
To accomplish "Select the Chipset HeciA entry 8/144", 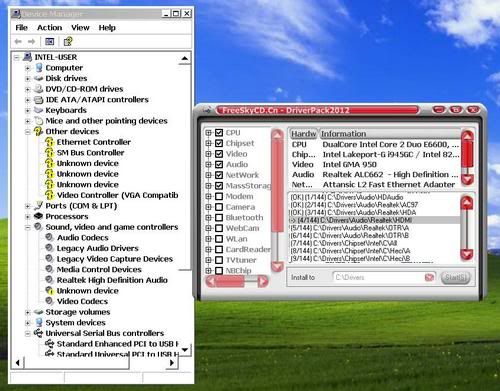I will pyautogui.click(x=374, y=251).
